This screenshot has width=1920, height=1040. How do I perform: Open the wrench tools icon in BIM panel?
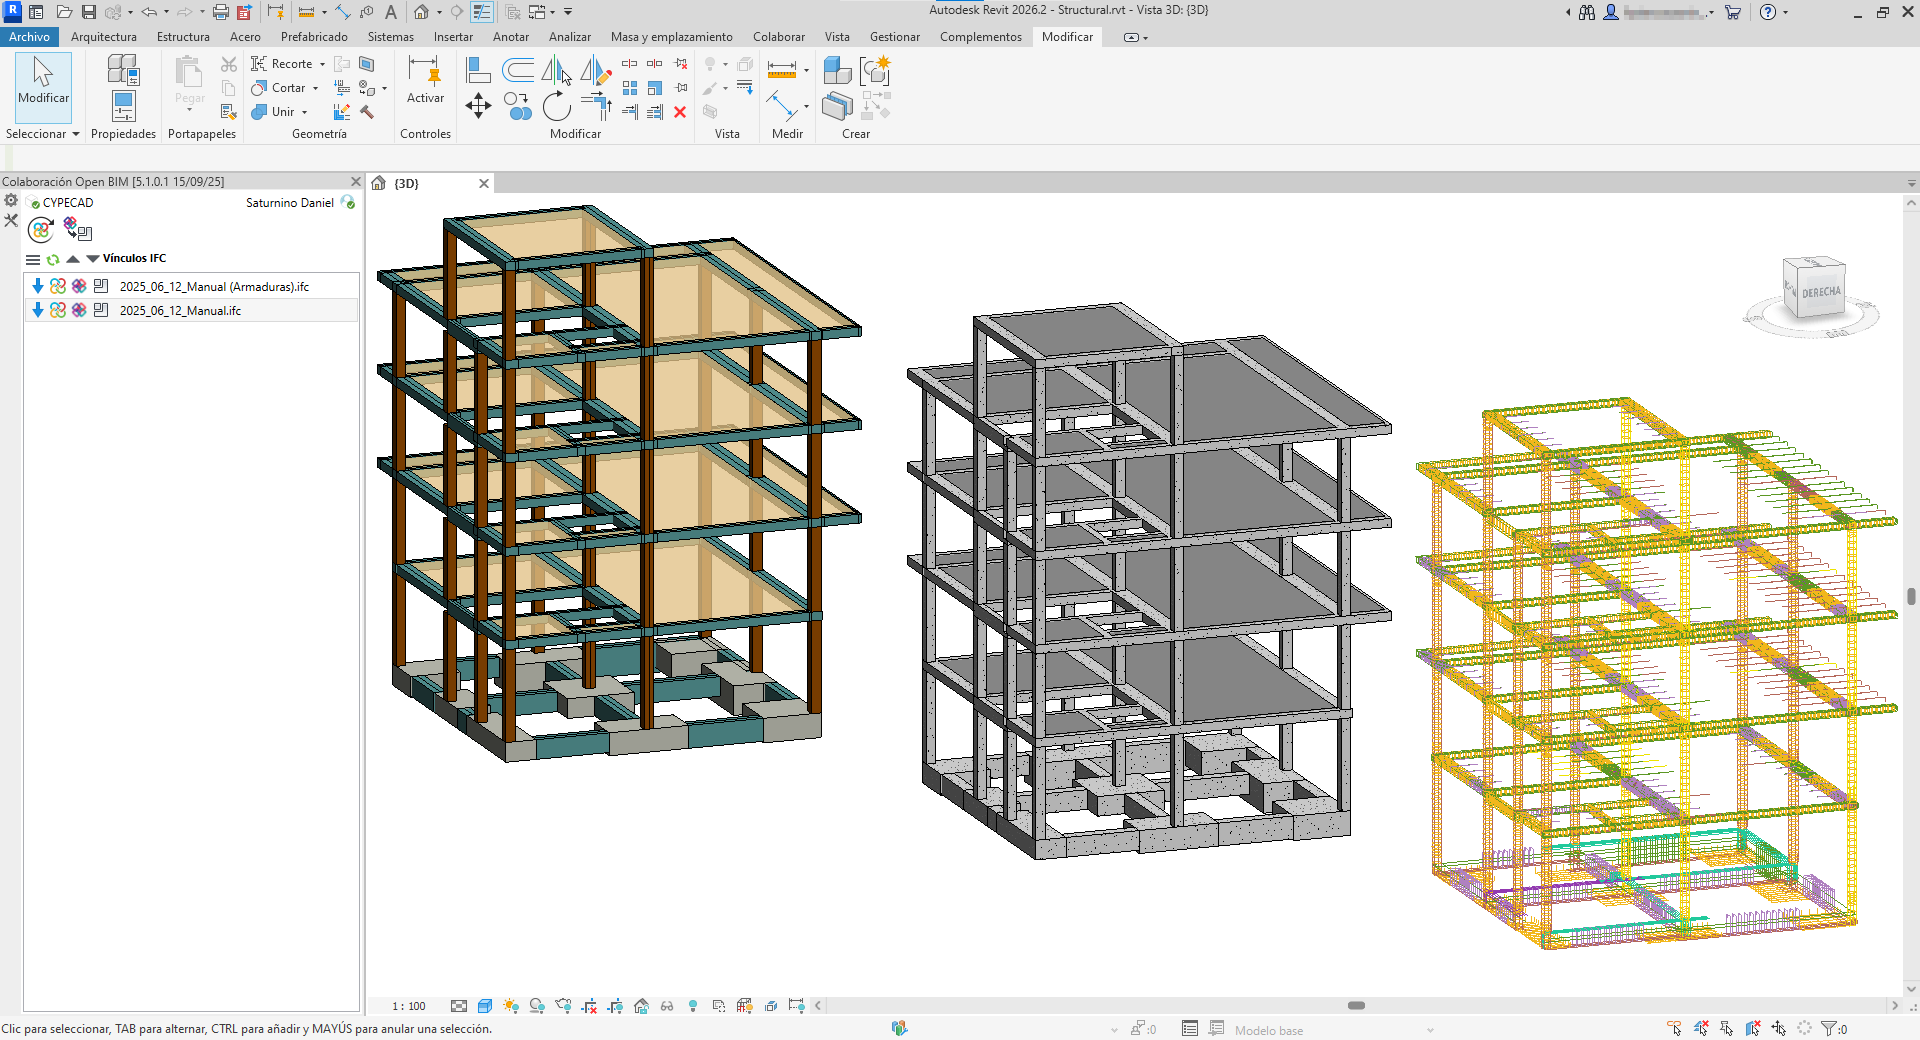click(x=11, y=220)
